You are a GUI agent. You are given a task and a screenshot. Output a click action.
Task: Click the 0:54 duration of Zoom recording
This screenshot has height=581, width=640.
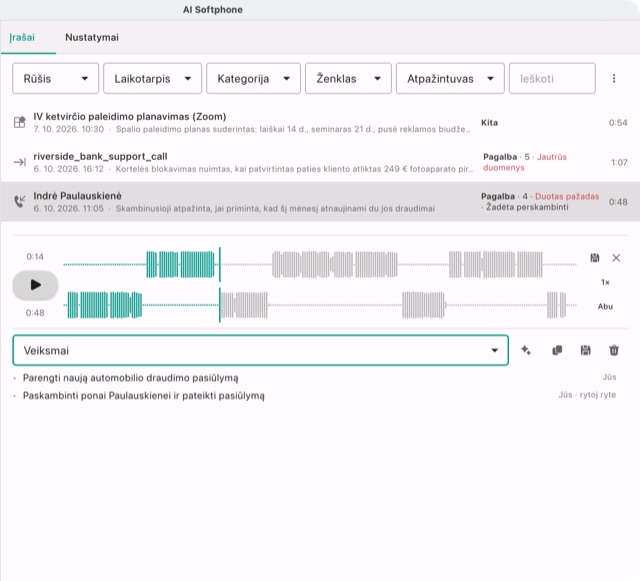(x=618, y=122)
